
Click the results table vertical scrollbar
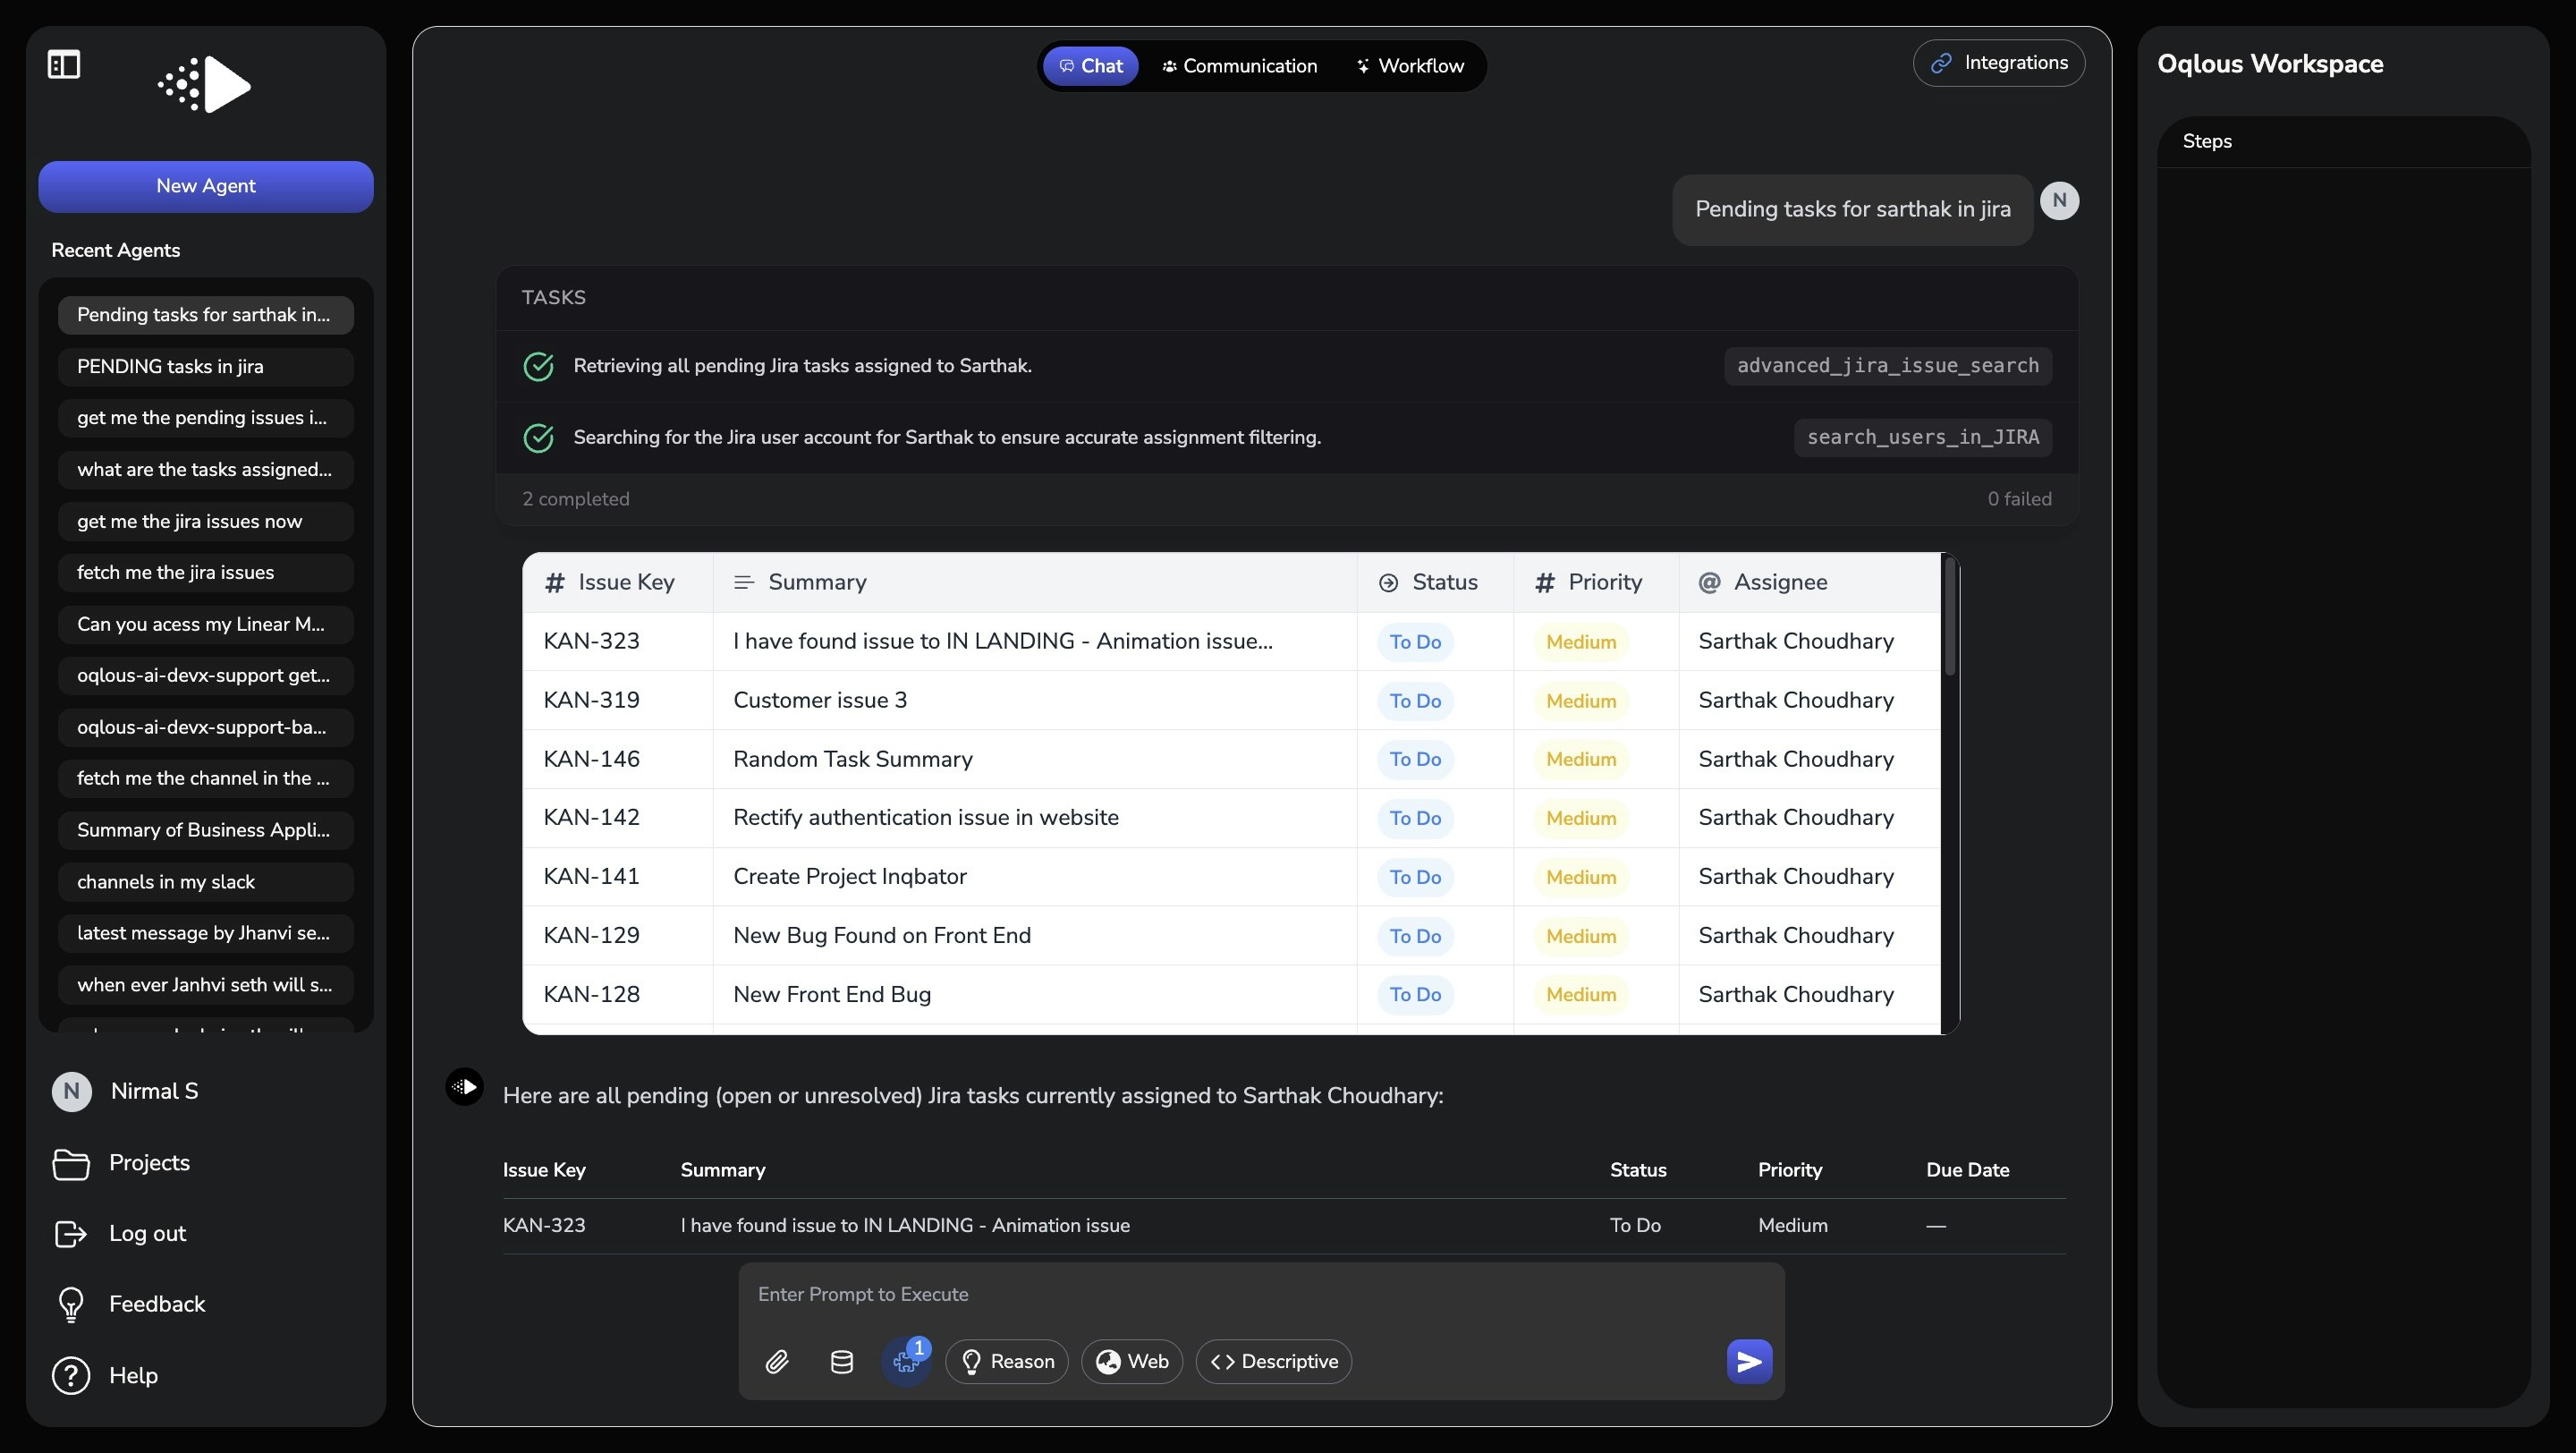coord(1950,616)
